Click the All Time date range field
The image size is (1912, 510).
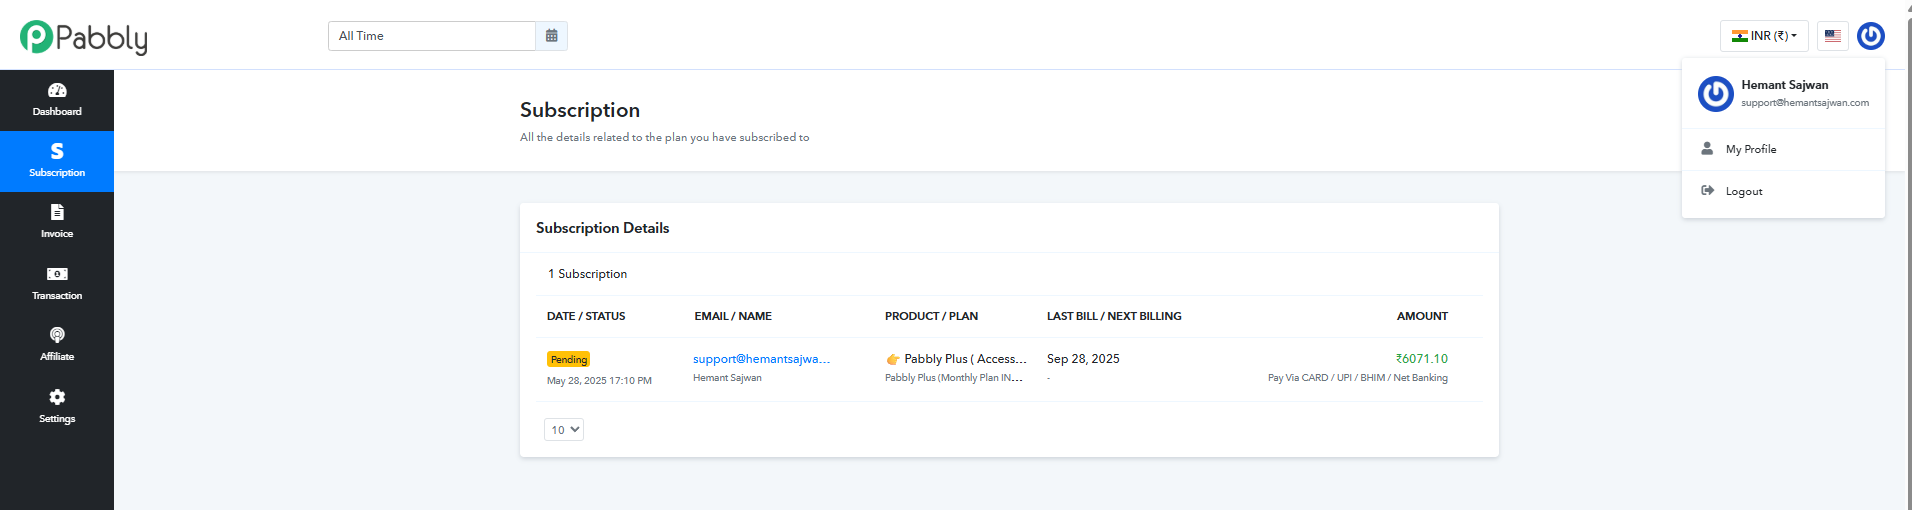431,36
